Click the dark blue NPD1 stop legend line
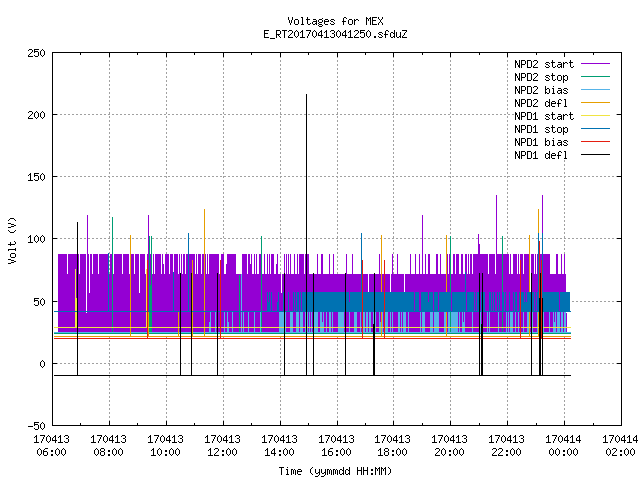The width and height of the screenshot is (640, 480). click(596, 129)
